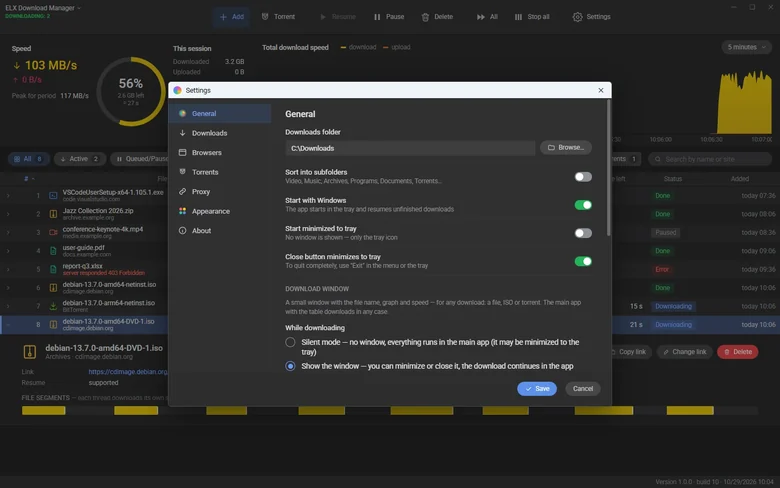
Task: Switch to Browsers settings section
Action: point(219,152)
